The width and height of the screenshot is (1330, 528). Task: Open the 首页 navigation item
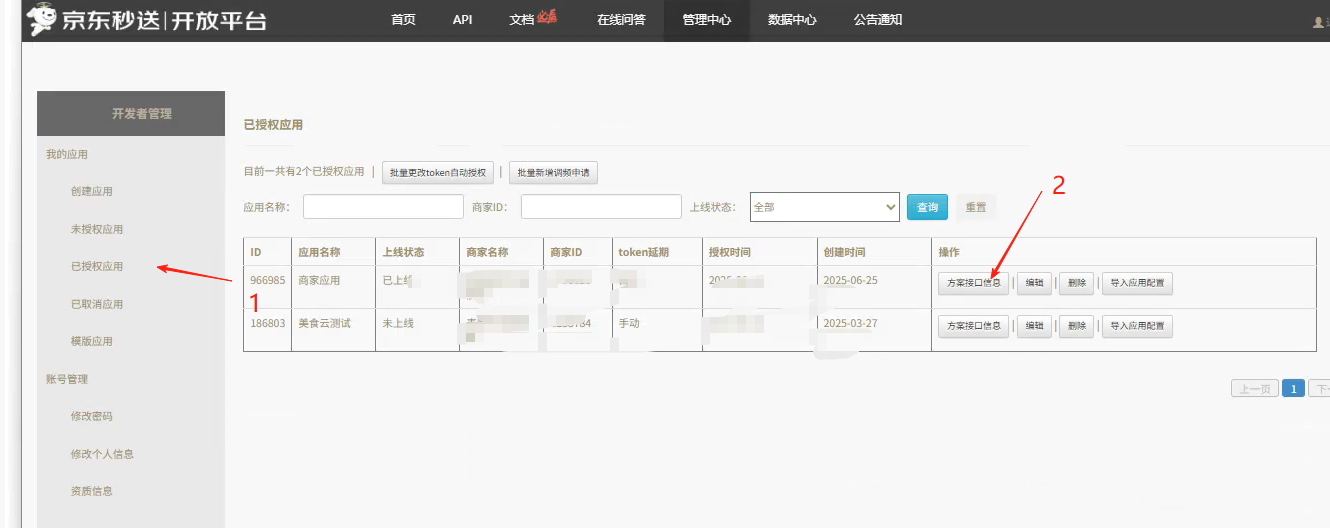click(x=403, y=20)
